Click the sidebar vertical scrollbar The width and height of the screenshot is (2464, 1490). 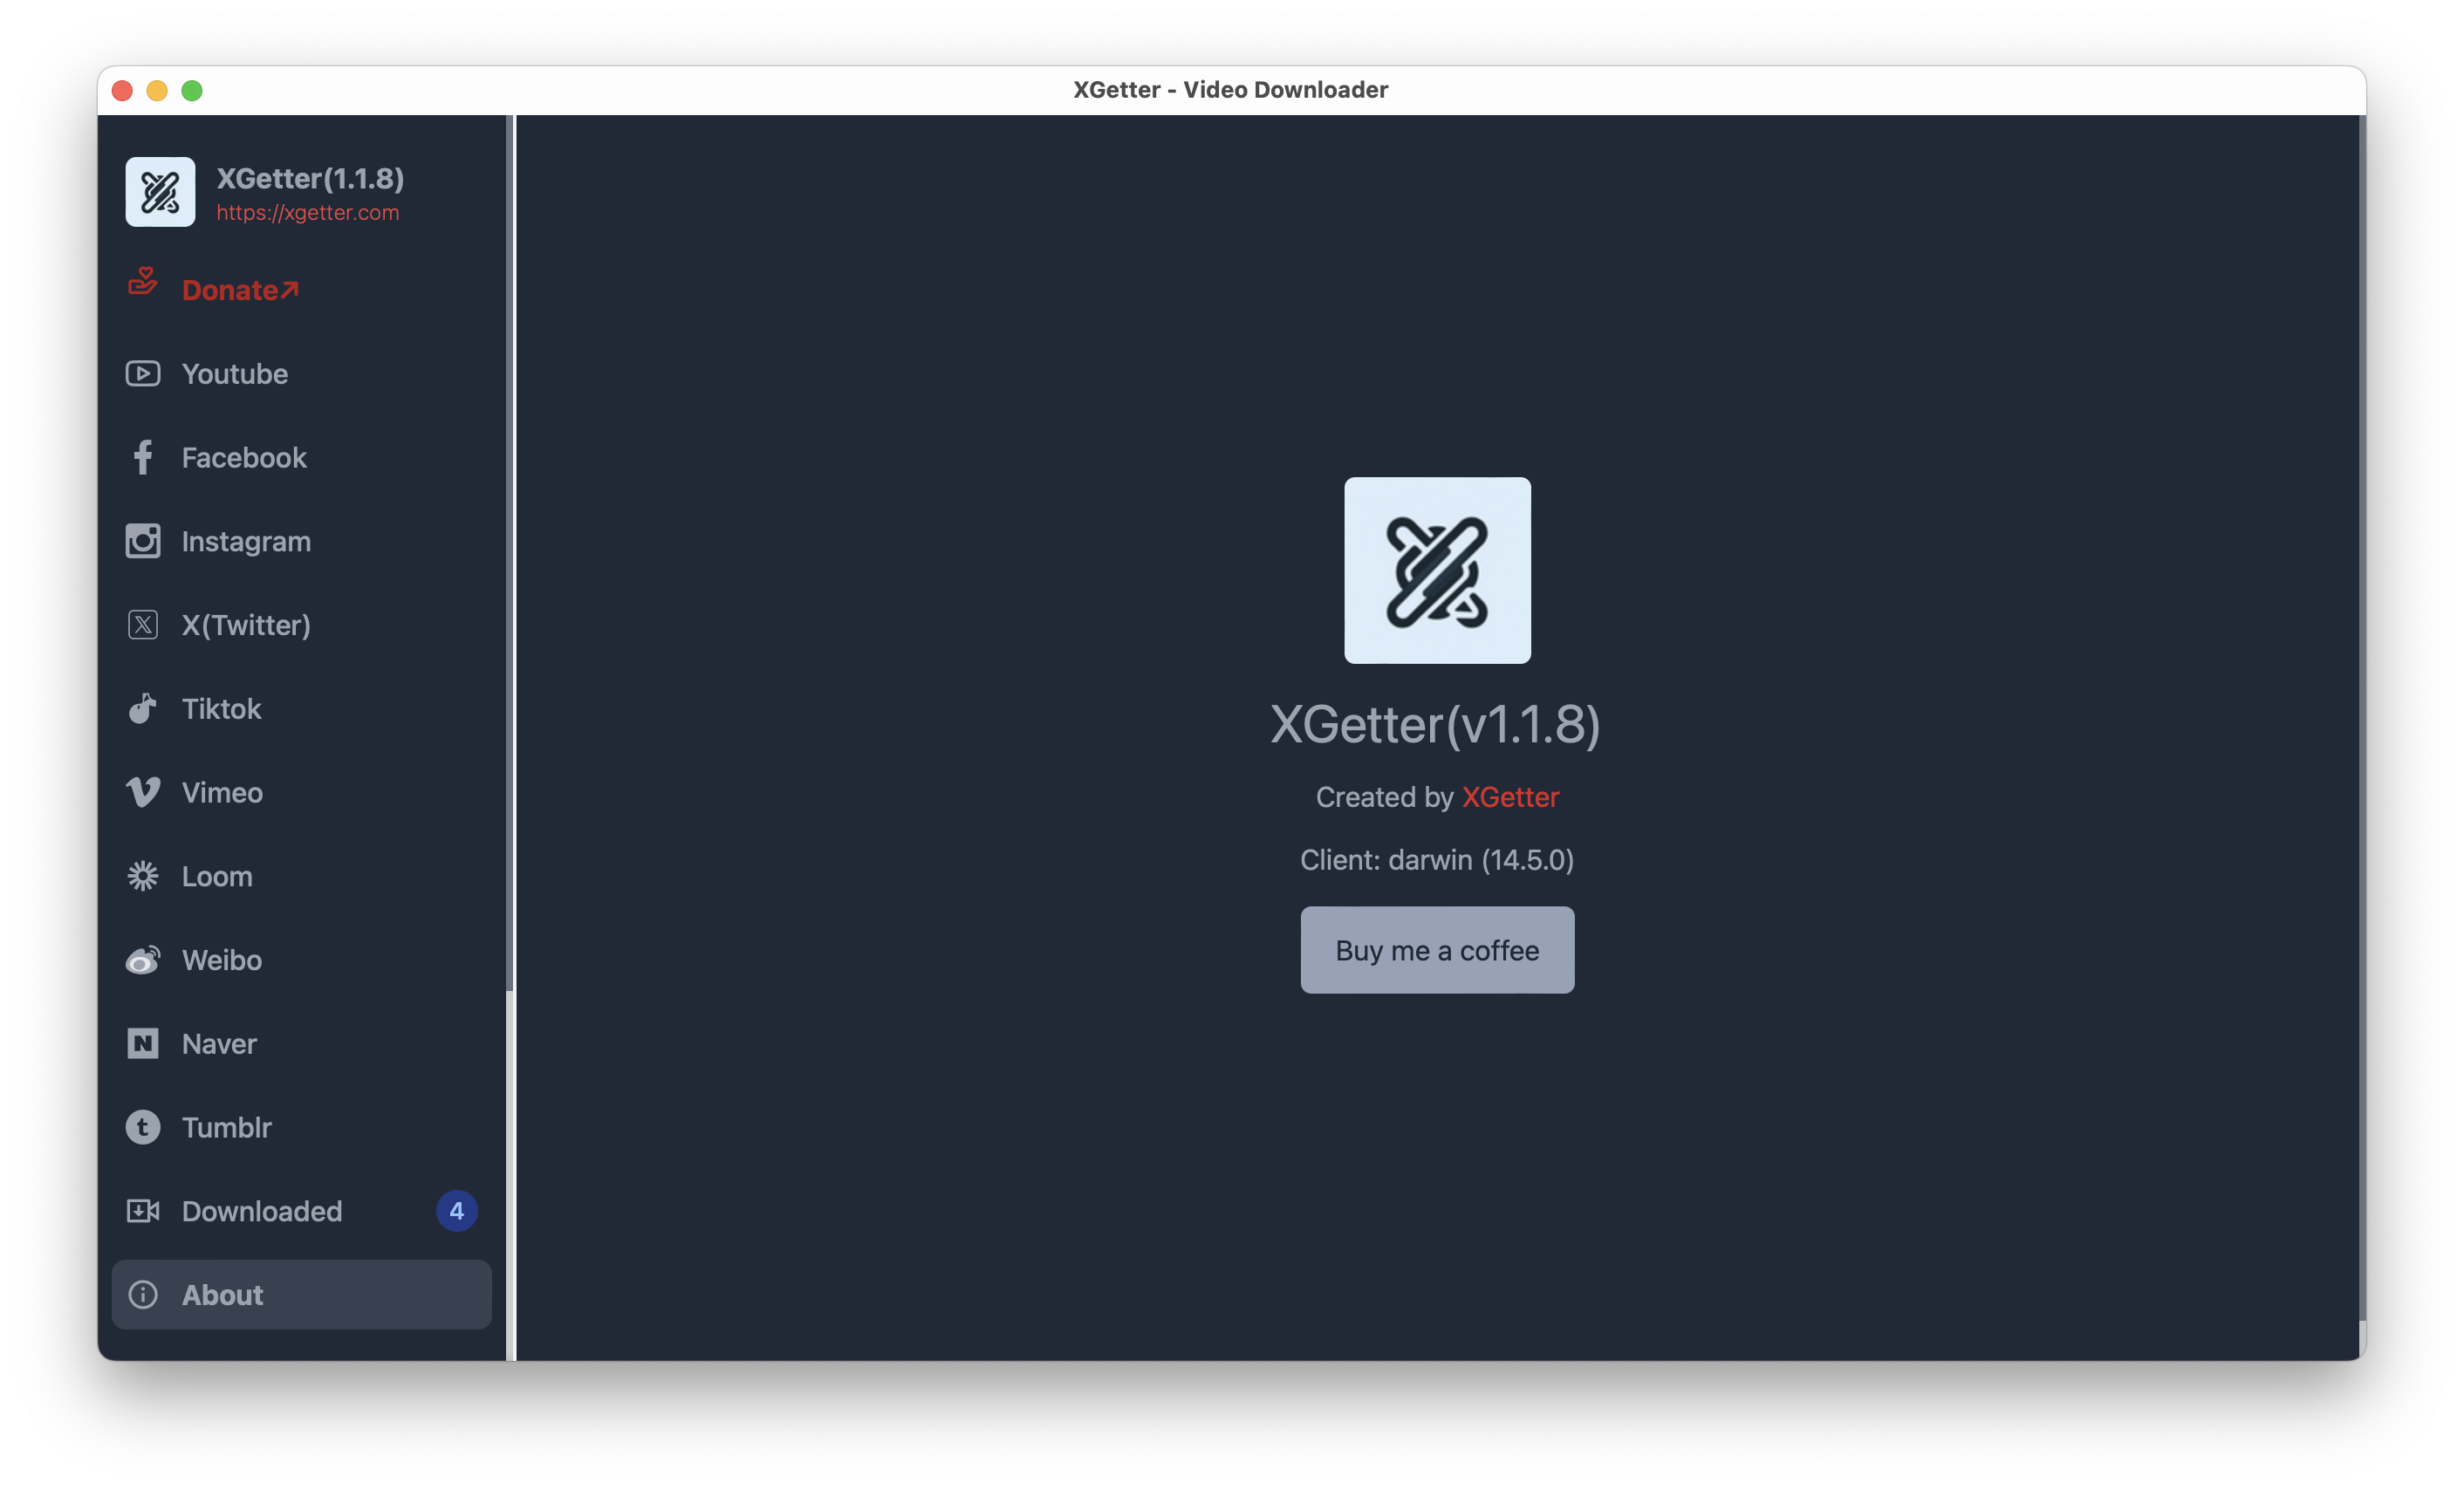(510, 553)
